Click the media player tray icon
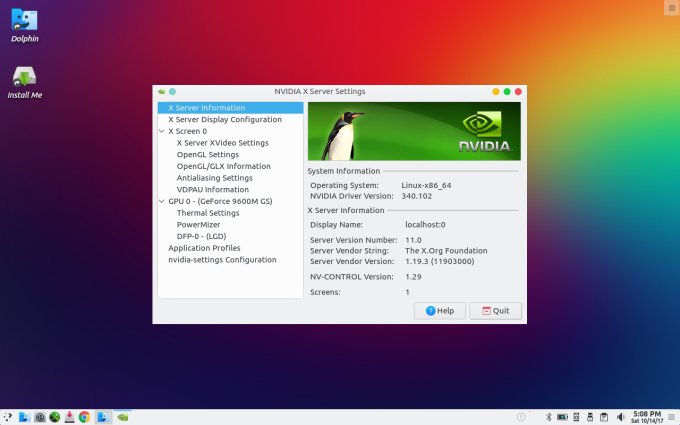The height and width of the screenshot is (425, 680). (576, 417)
